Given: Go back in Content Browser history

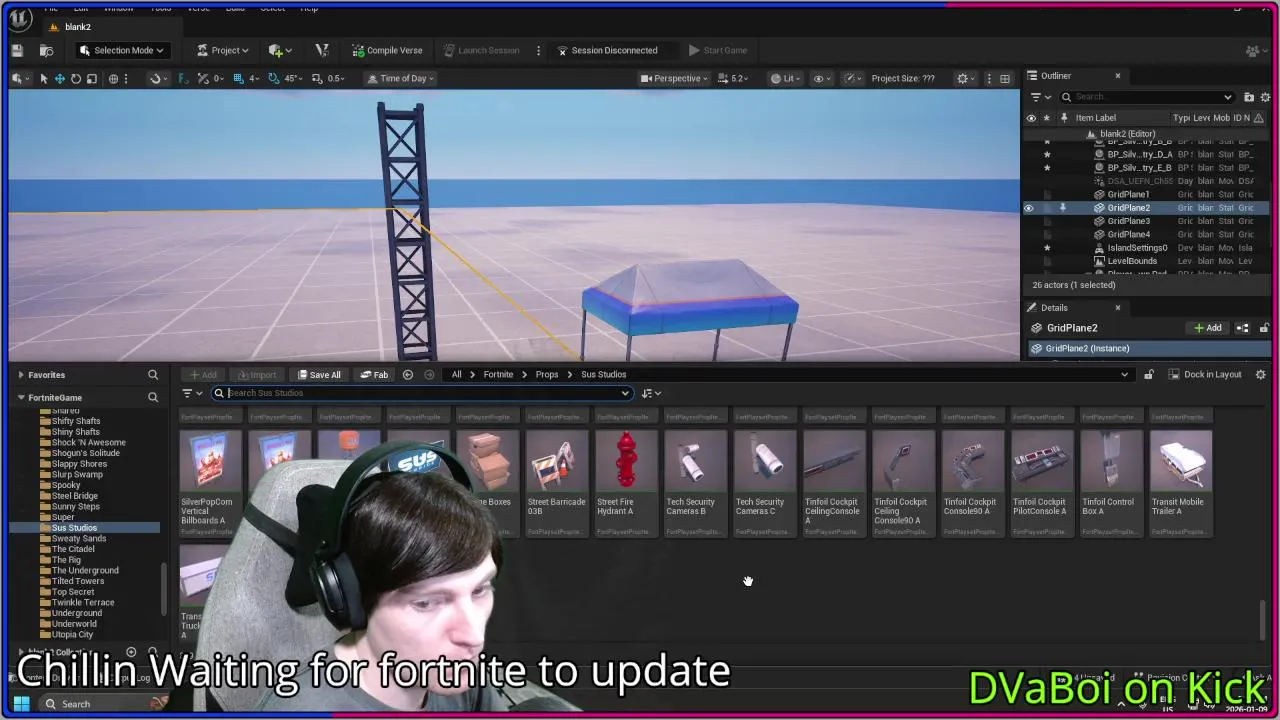Looking at the screenshot, I should [x=408, y=375].
